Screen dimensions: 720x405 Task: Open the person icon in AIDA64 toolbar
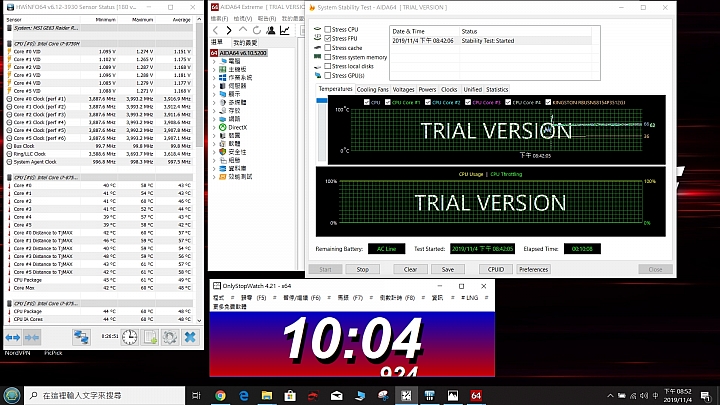tap(270, 30)
